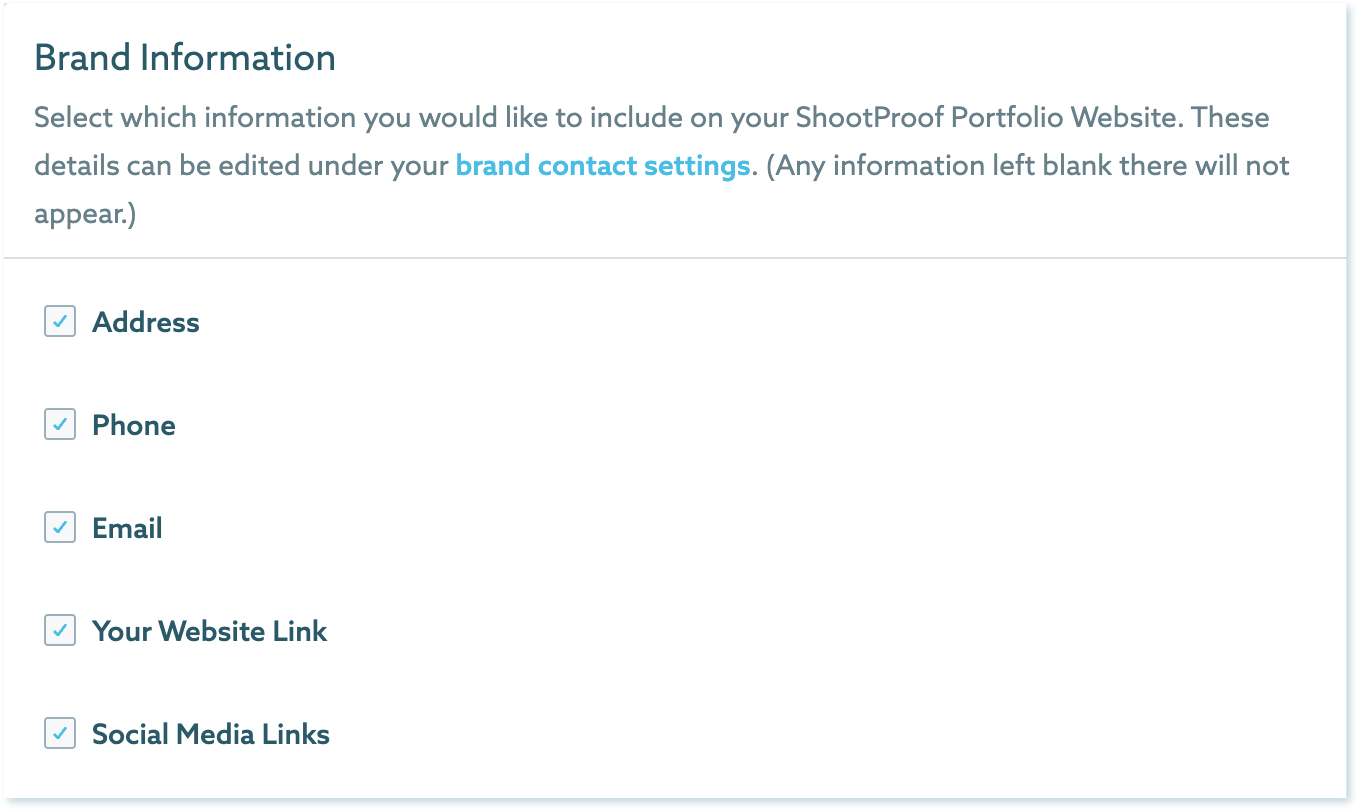
Task: Click the Email label text
Action: point(127,528)
